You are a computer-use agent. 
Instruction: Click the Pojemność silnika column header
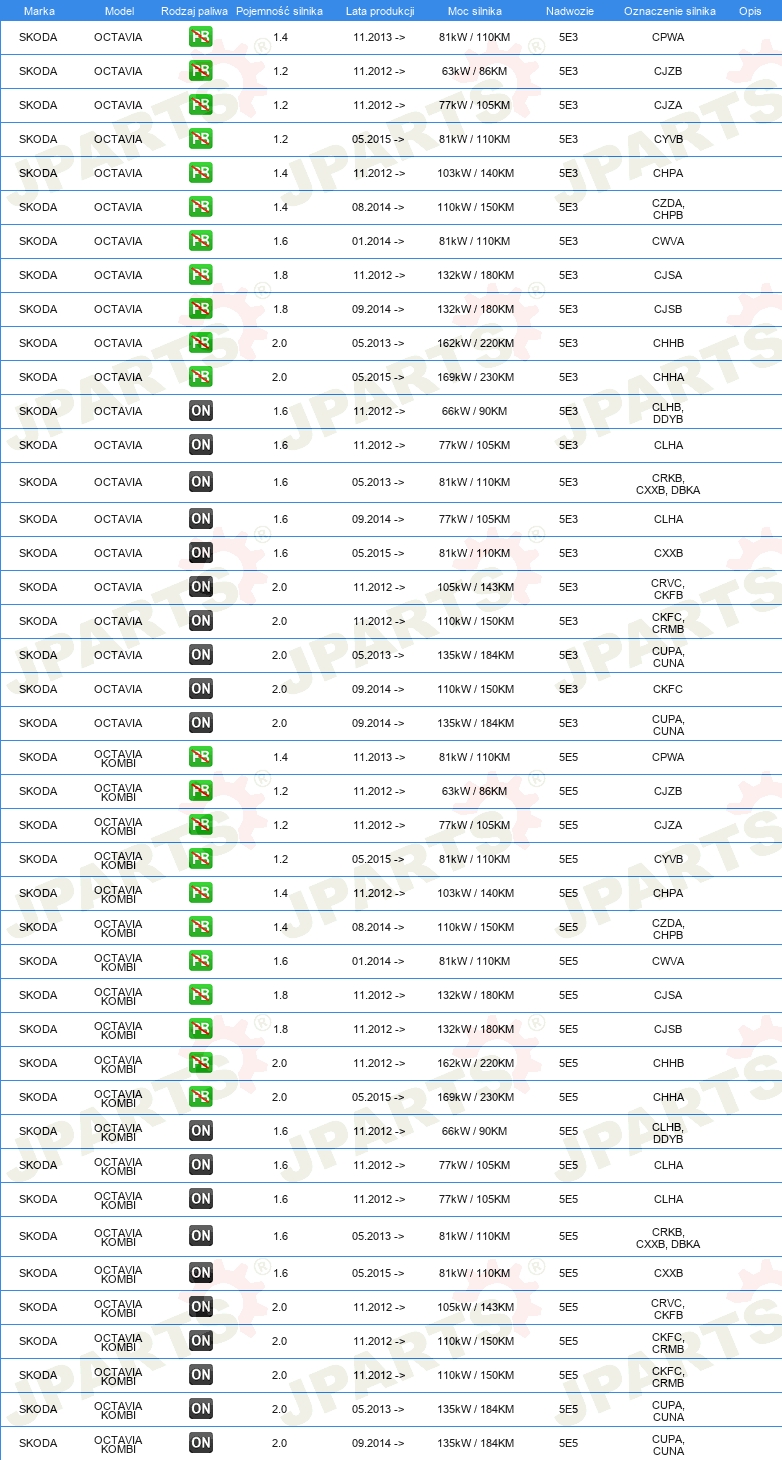tap(279, 11)
